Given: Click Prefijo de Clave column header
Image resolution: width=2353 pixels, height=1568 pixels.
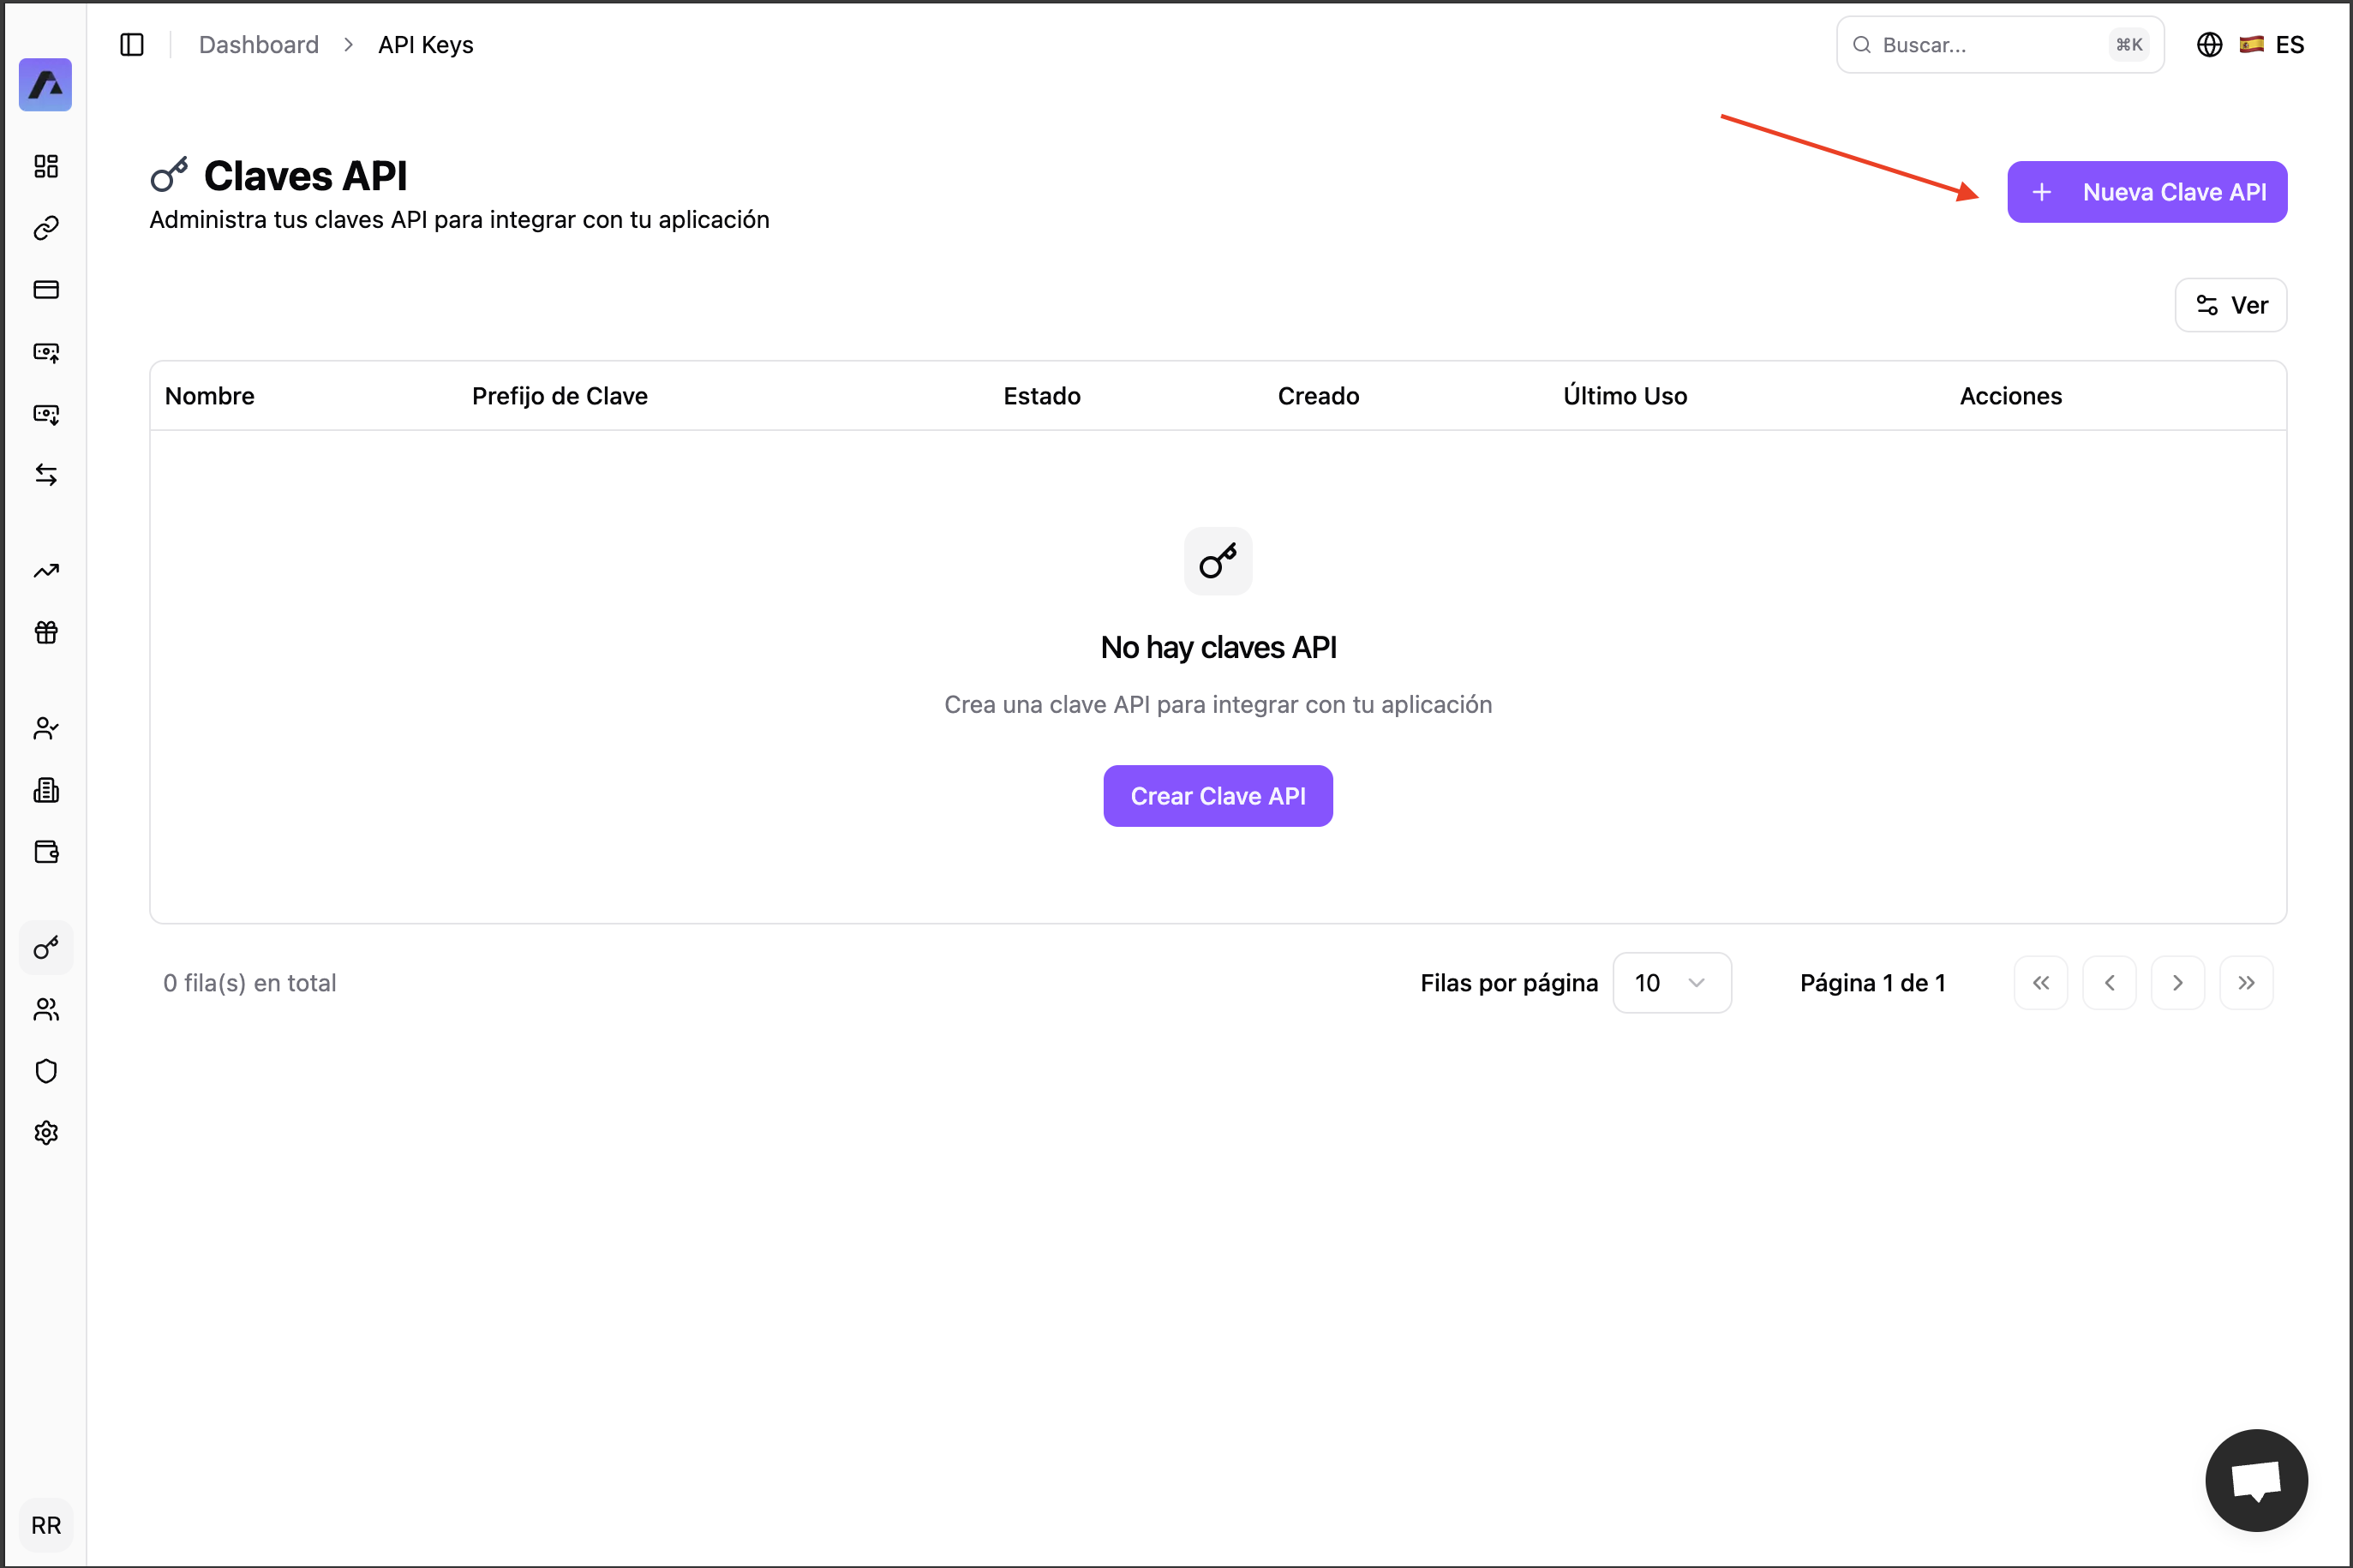Looking at the screenshot, I should pos(560,396).
